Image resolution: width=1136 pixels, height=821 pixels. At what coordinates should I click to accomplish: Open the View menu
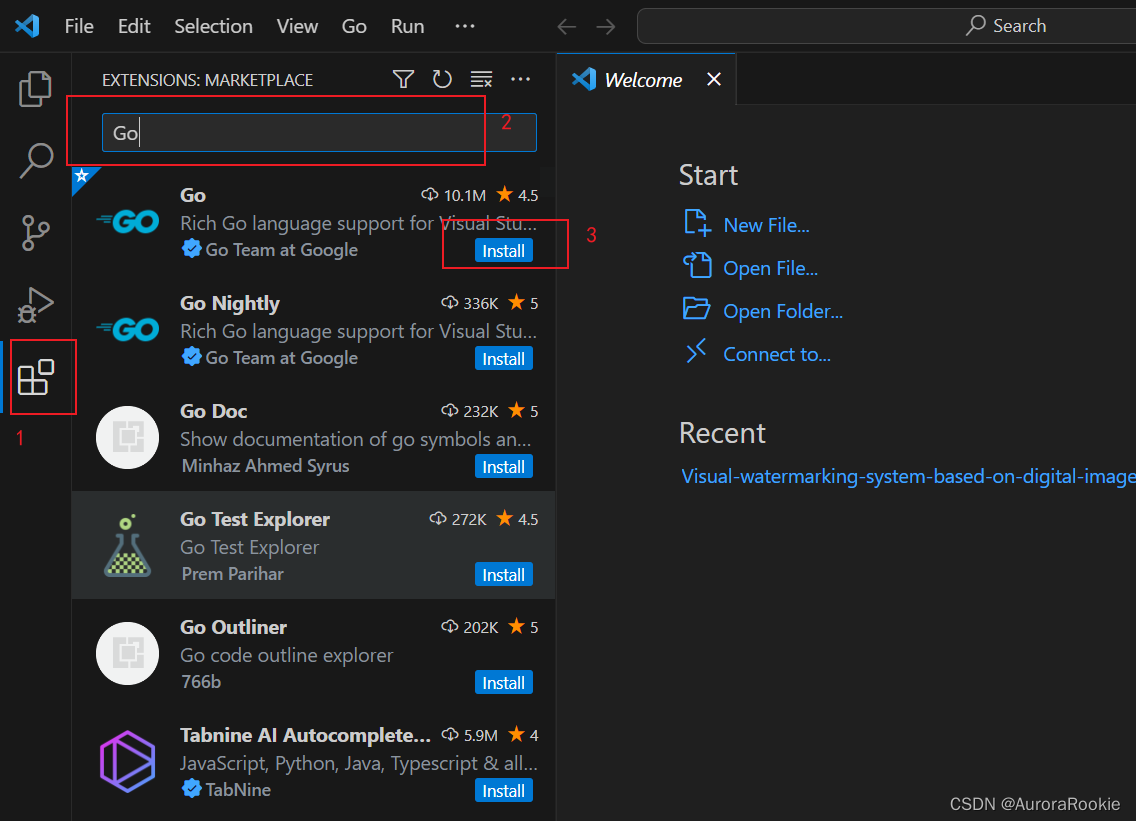(x=297, y=27)
